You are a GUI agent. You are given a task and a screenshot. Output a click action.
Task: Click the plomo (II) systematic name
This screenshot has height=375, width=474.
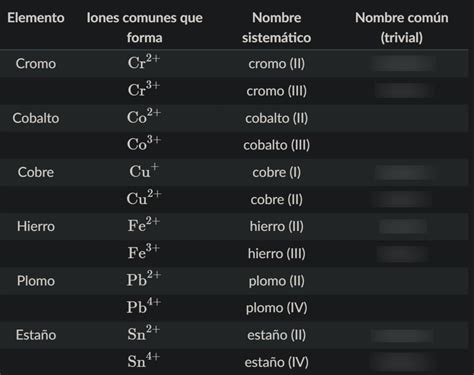[x=276, y=281]
